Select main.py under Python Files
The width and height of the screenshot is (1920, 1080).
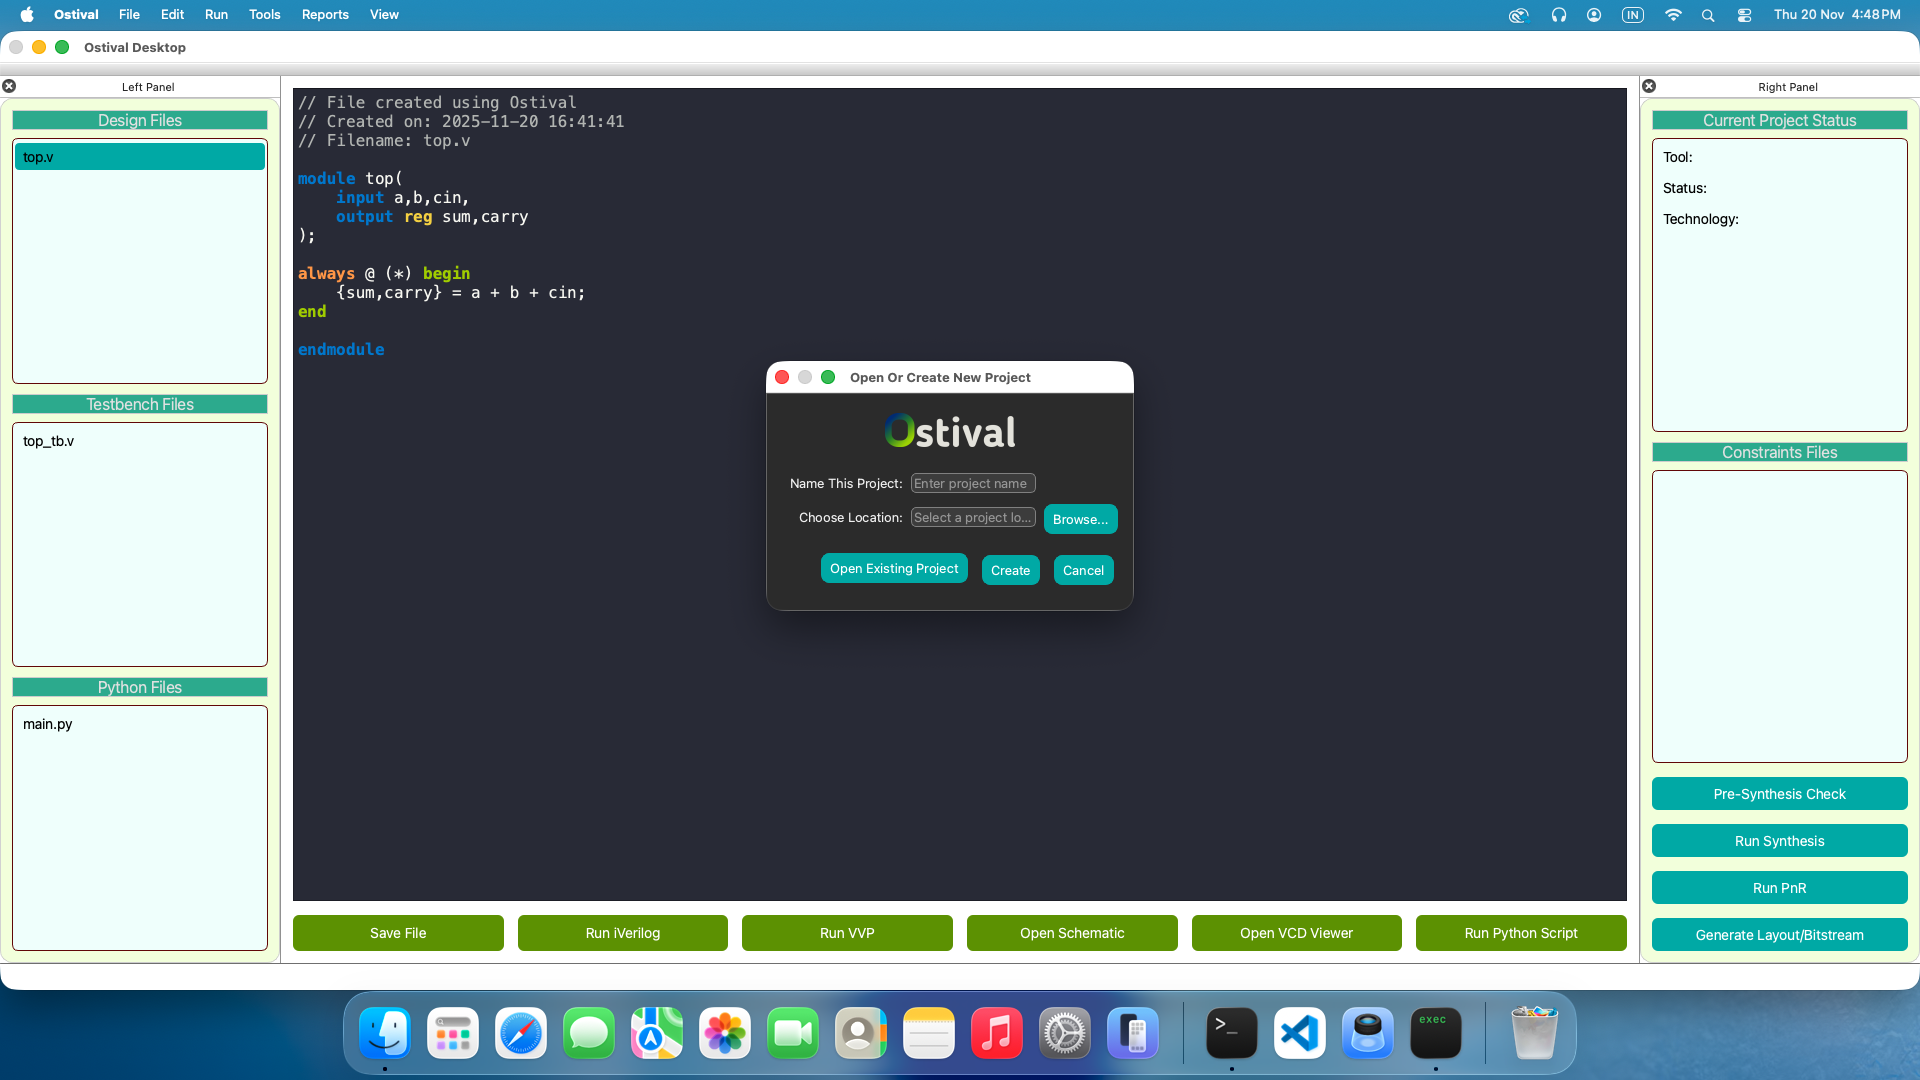[x=47, y=724]
